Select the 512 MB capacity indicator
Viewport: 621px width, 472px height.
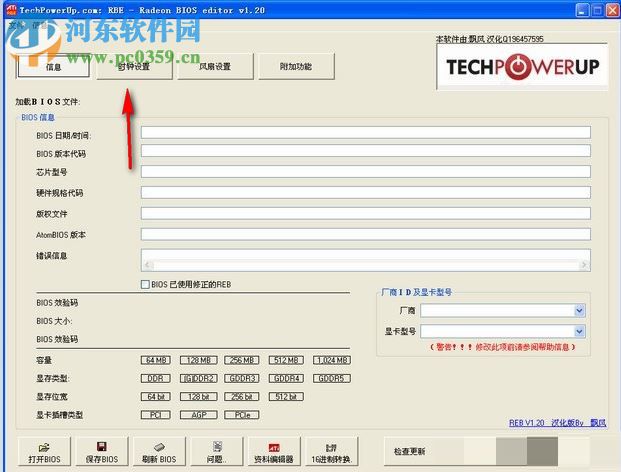coord(286,360)
